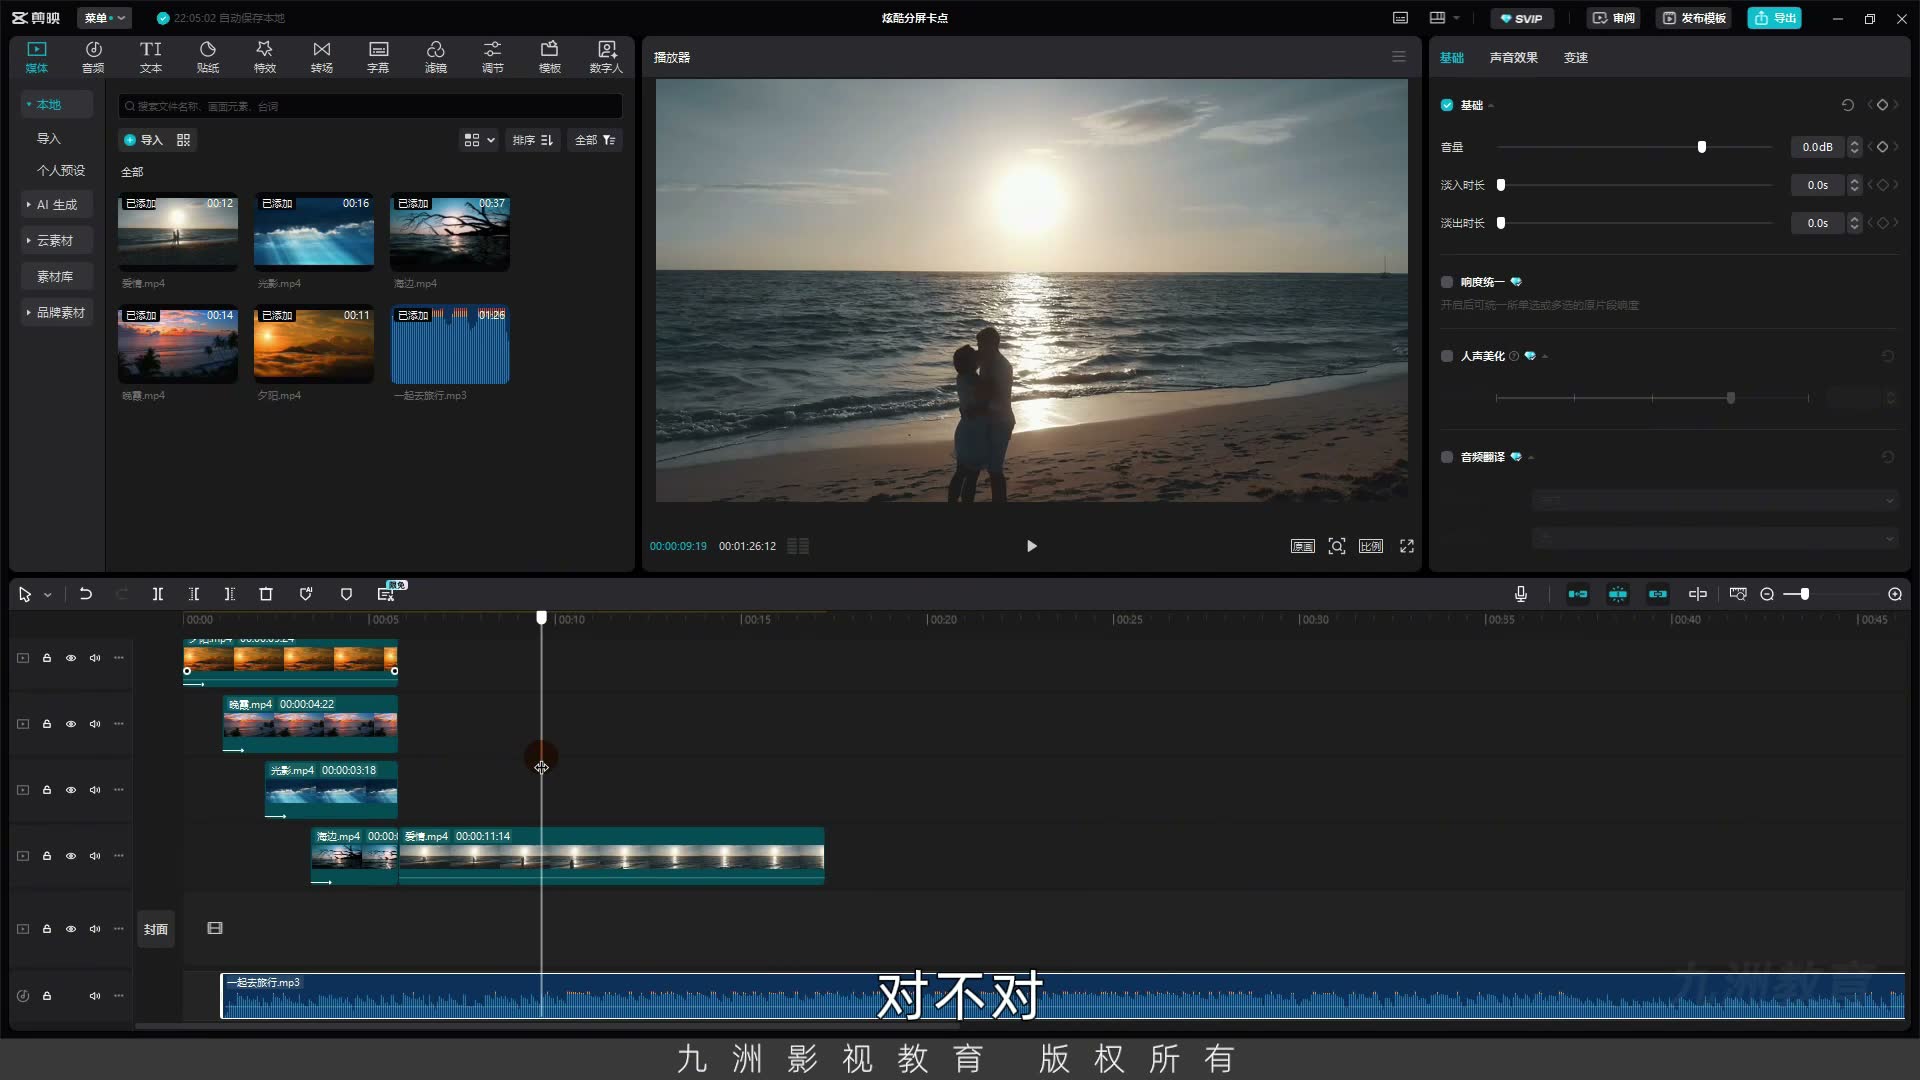
Task: Switch to the 变速 tab
Action: 1576,58
